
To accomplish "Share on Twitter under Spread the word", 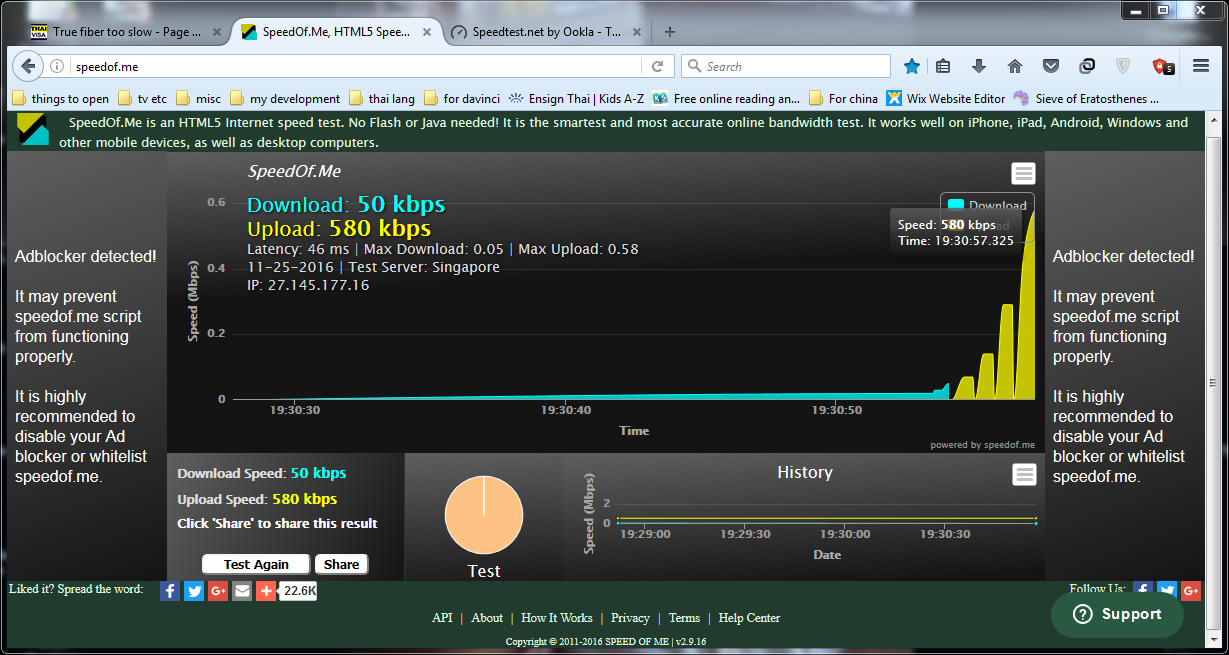I will (x=194, y=591).
